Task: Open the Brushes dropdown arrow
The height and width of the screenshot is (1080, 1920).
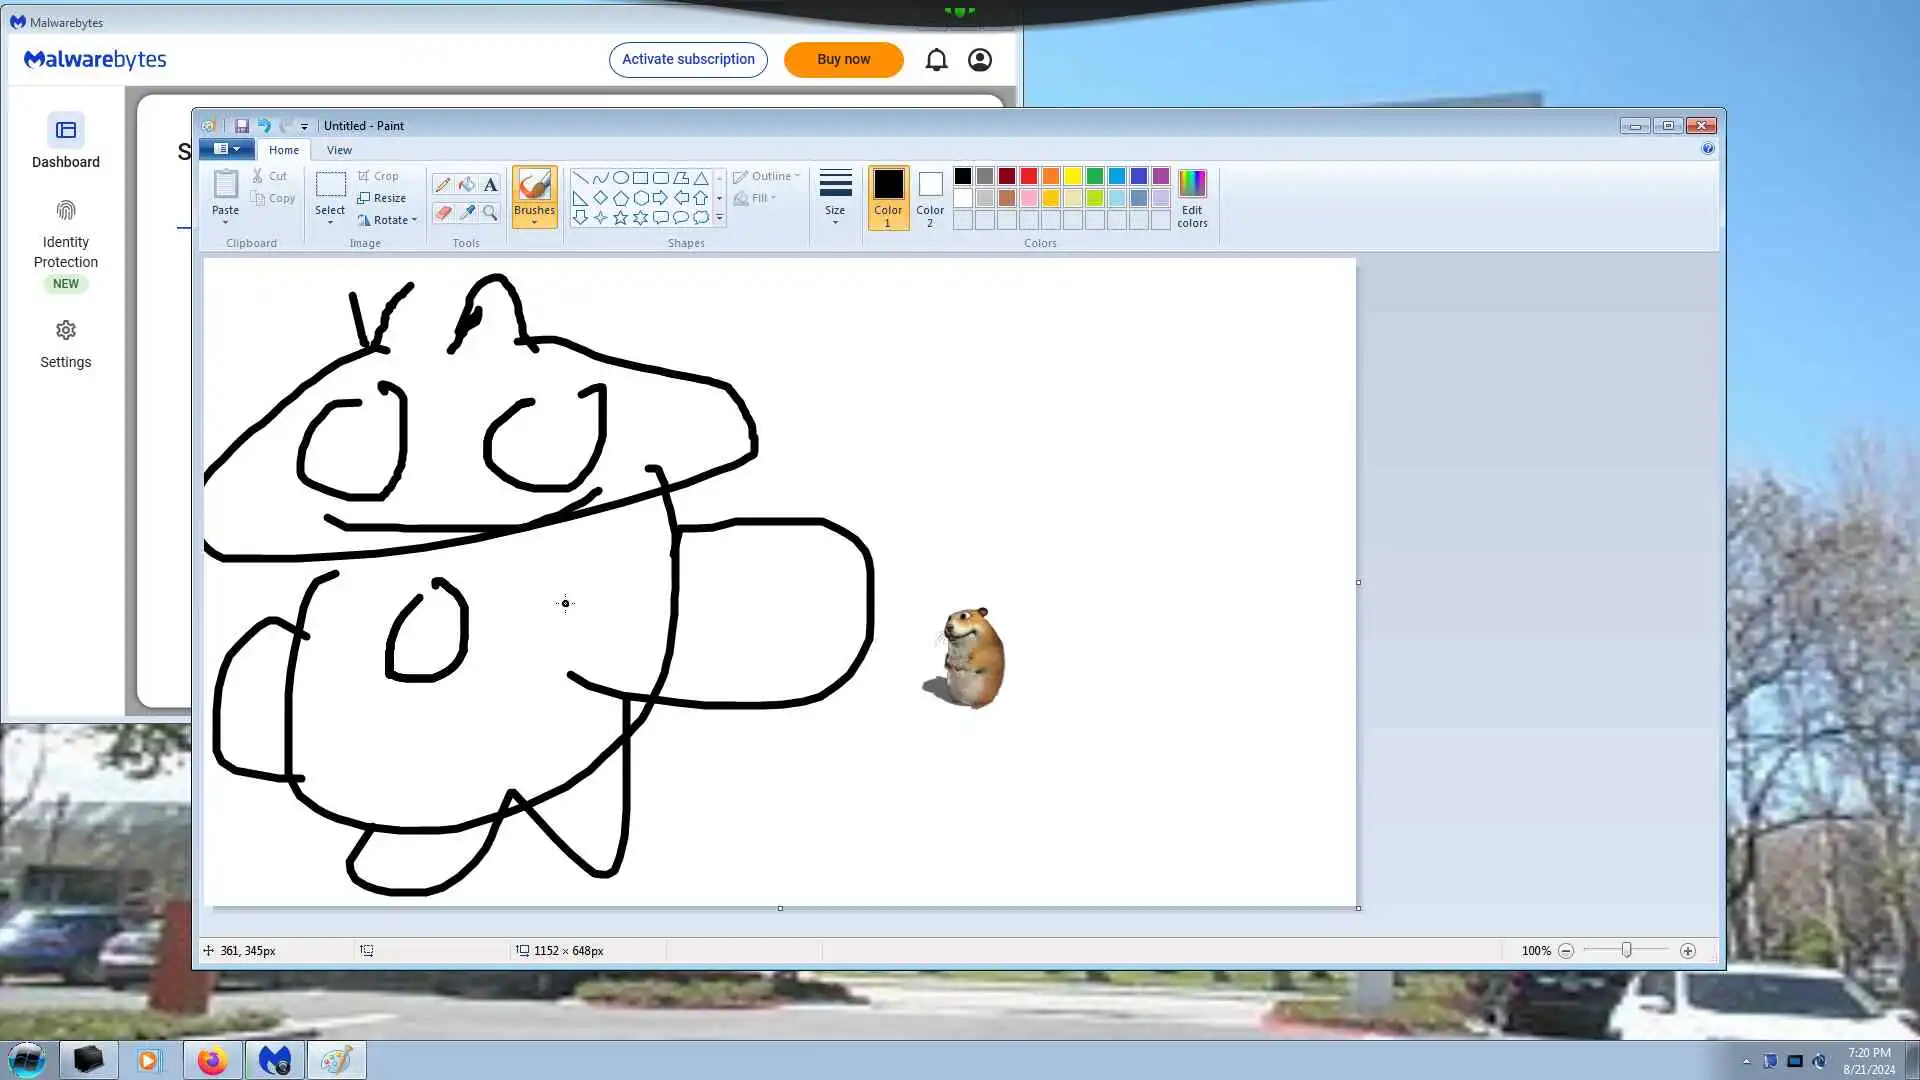Action: click(x=534, y=222)
